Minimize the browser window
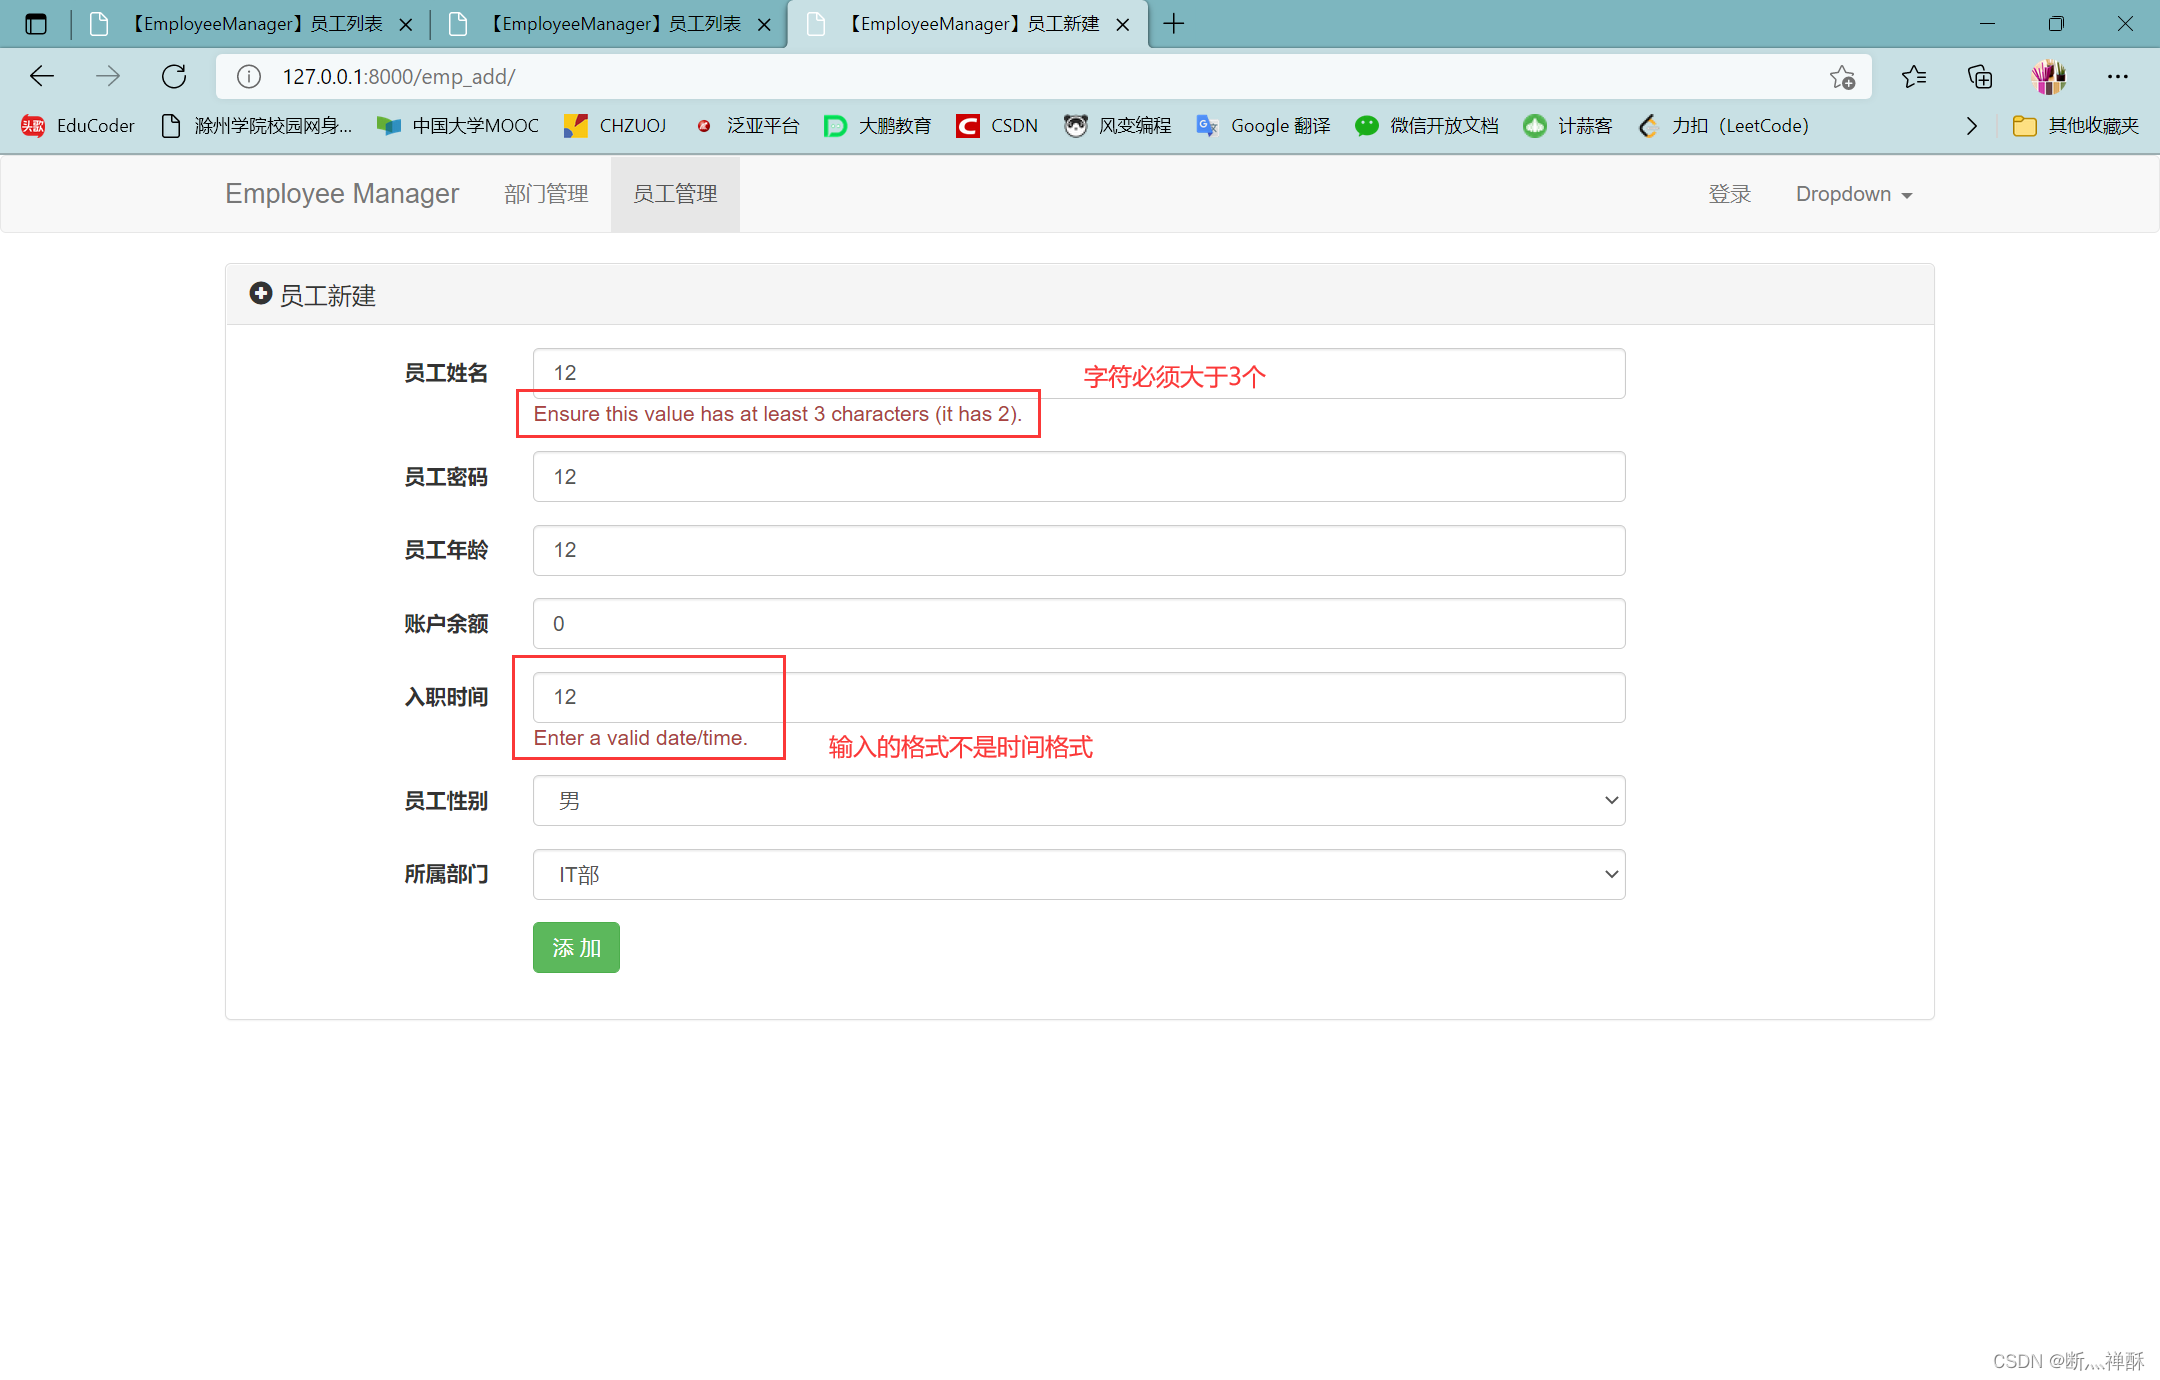Screen dimensions: 2160x1380 click(x=1987, y=24)
